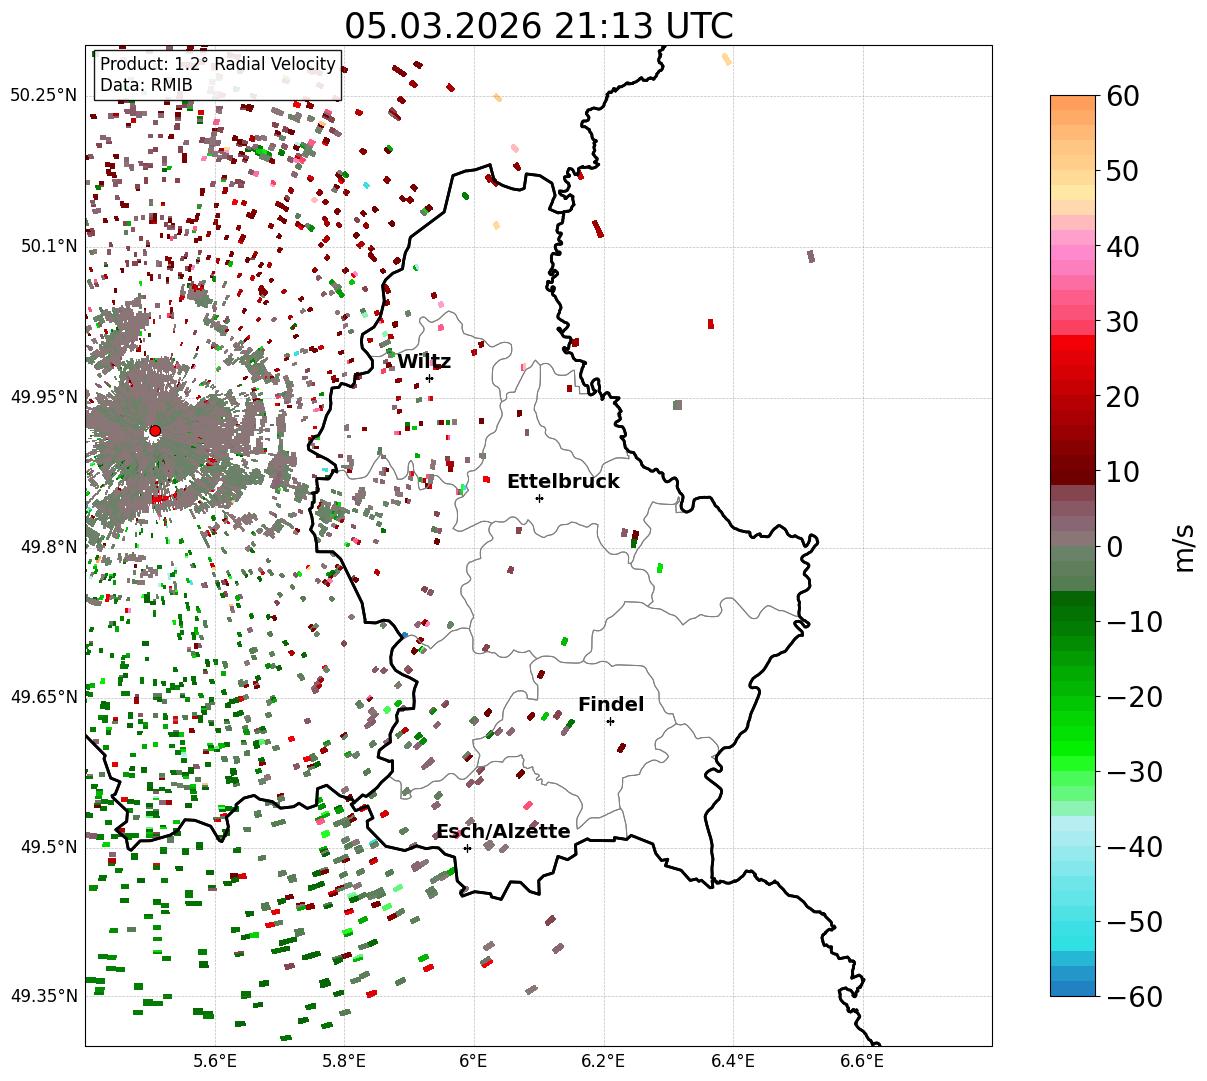The height and width of the screenshot is (1081, 1207).
Task: Click the Data: RMIB label
Action: [x=146, y=85]
